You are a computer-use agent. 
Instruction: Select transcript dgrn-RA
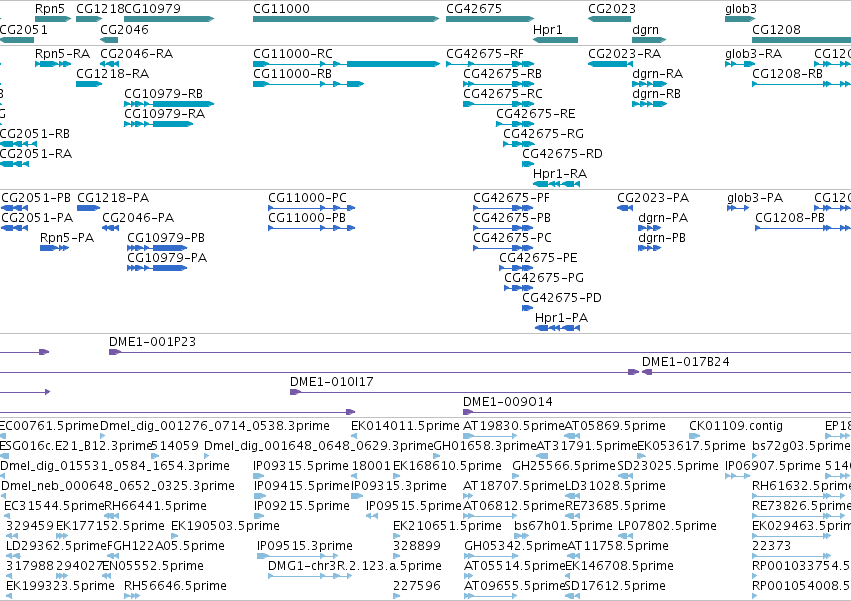point(649,84)
